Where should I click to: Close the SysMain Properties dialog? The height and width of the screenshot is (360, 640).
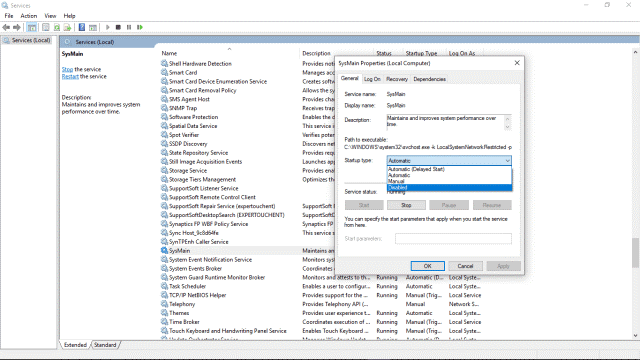click(x=517, y=63)
